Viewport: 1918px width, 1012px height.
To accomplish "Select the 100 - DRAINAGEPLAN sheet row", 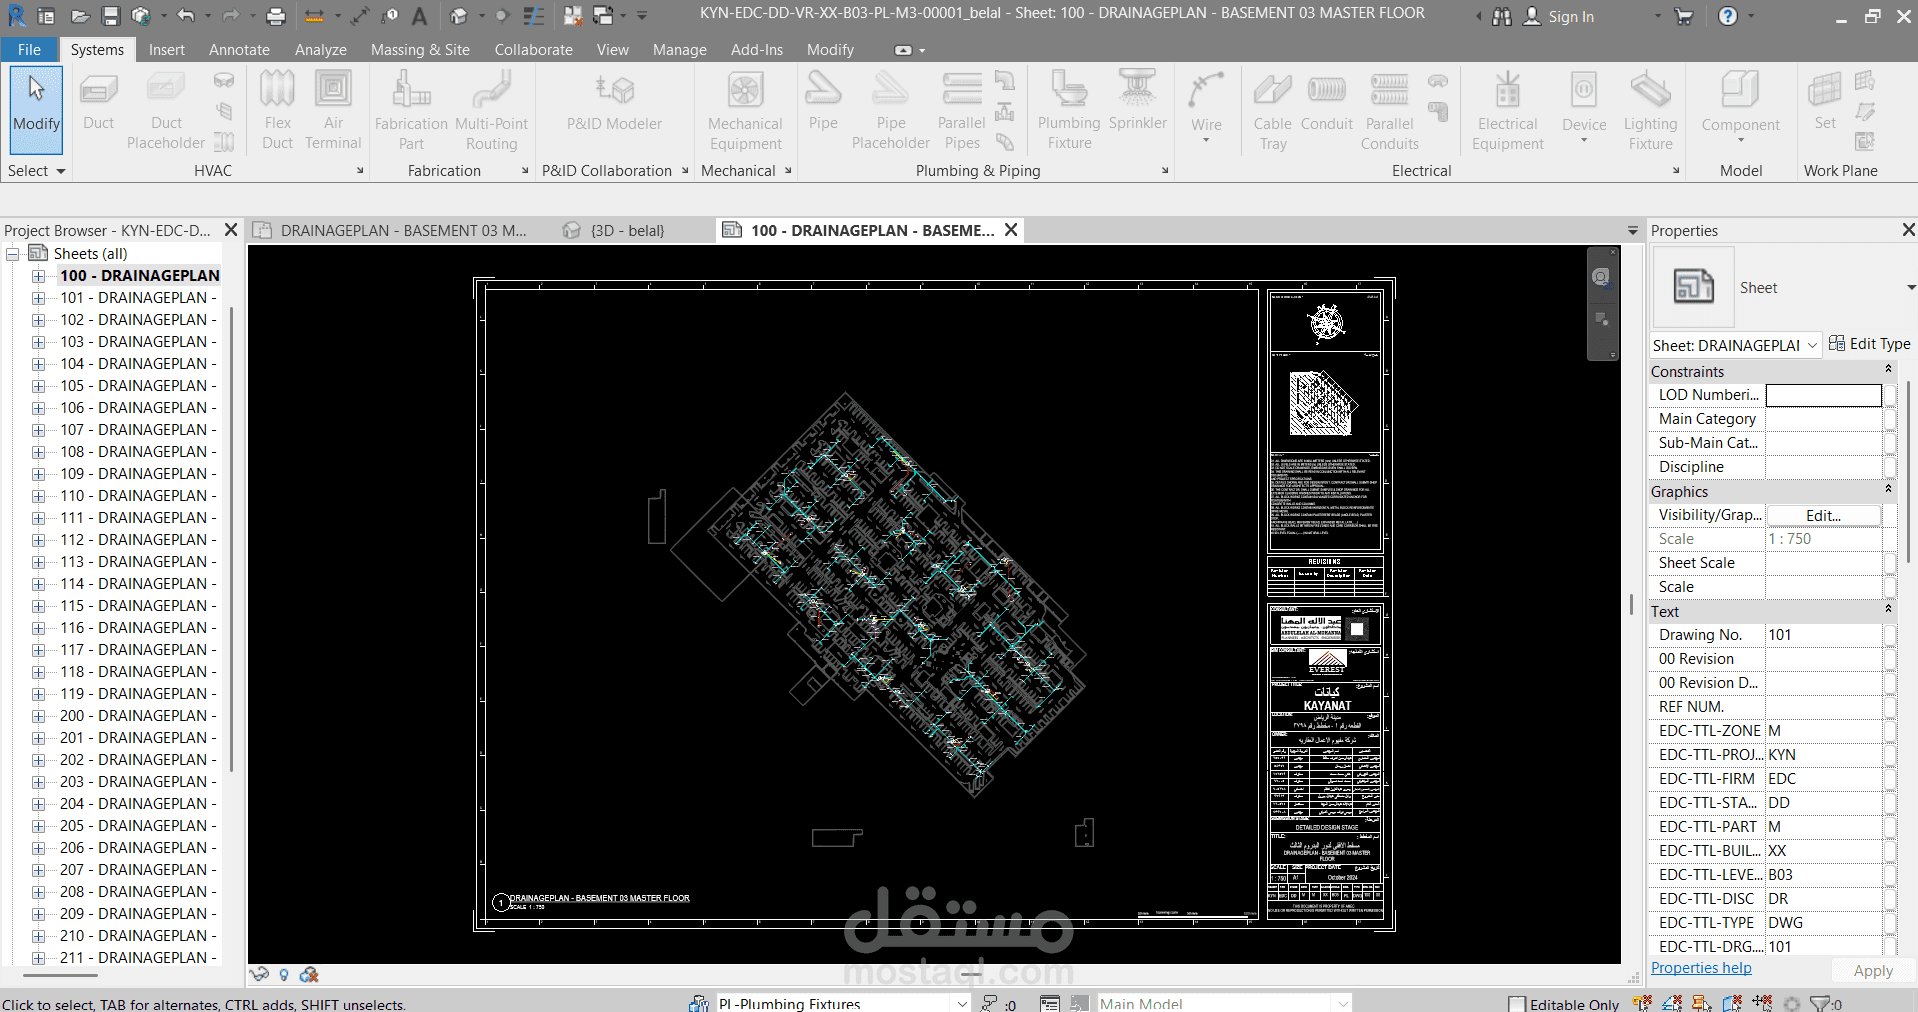I will tap(139, 276).
